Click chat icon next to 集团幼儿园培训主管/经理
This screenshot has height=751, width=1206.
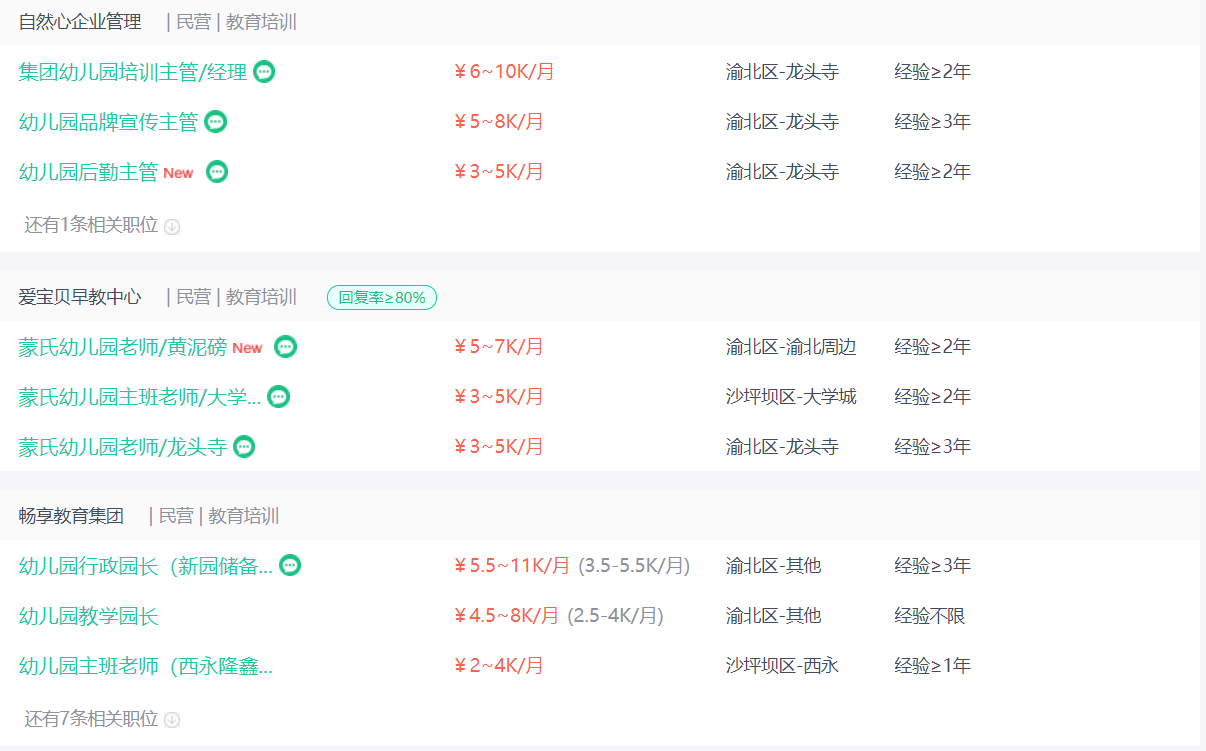coord(264,72)
